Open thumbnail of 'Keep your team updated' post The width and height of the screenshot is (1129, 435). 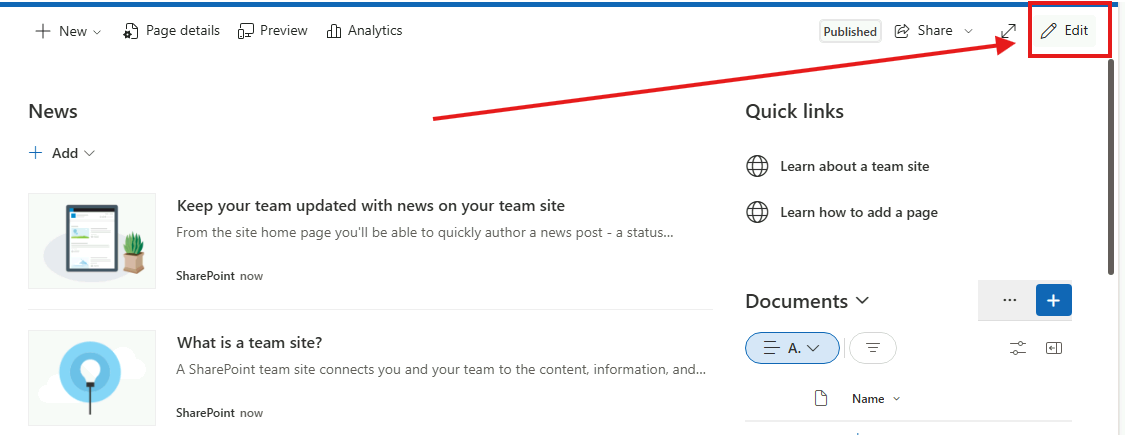point(92,241)
